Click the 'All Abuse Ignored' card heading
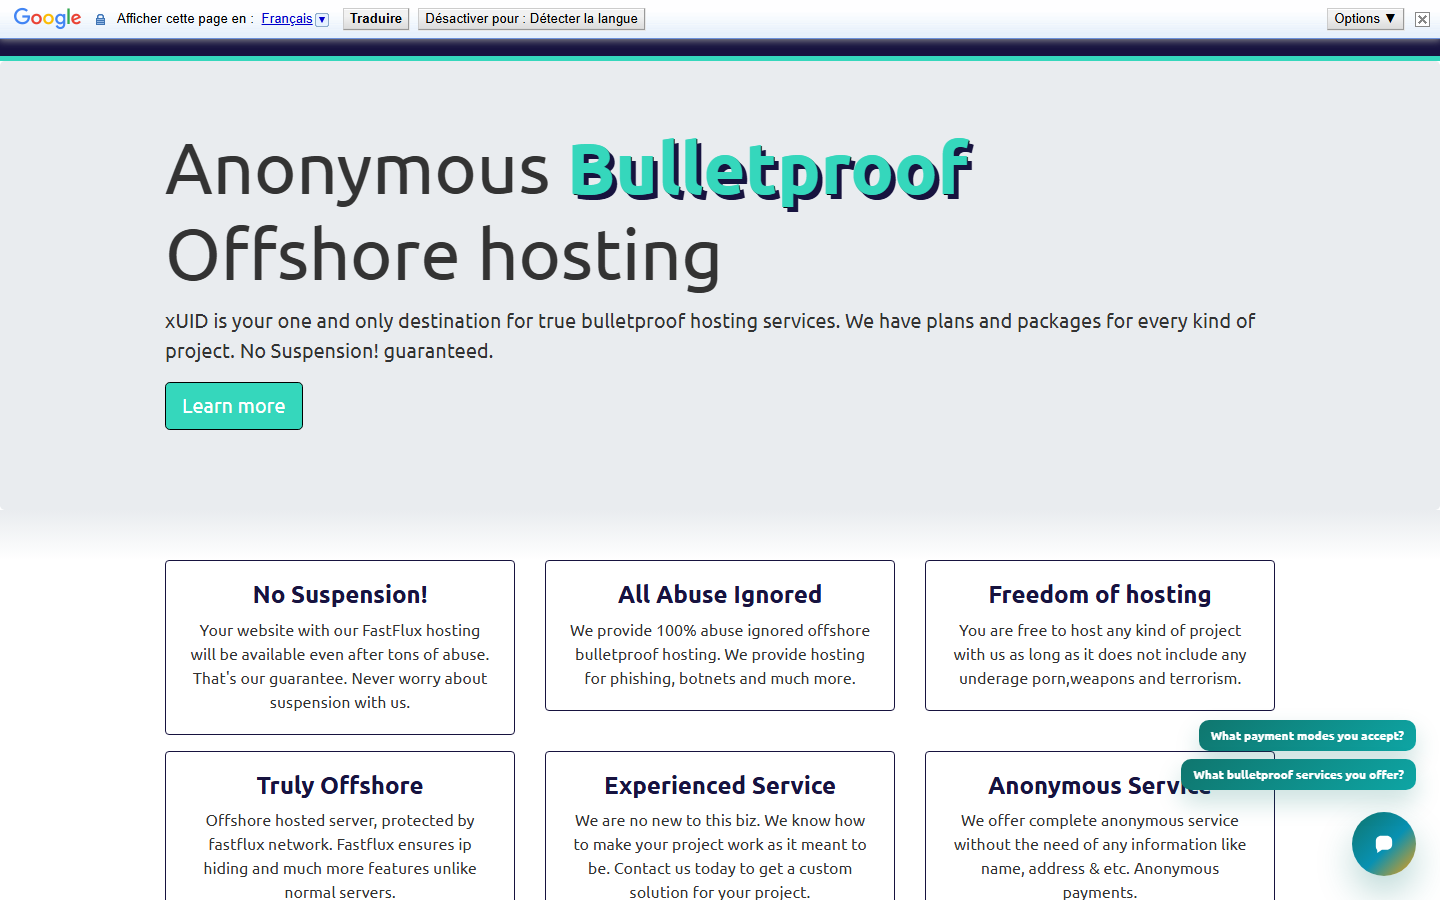1440x900 pixels. pos(720,595)
